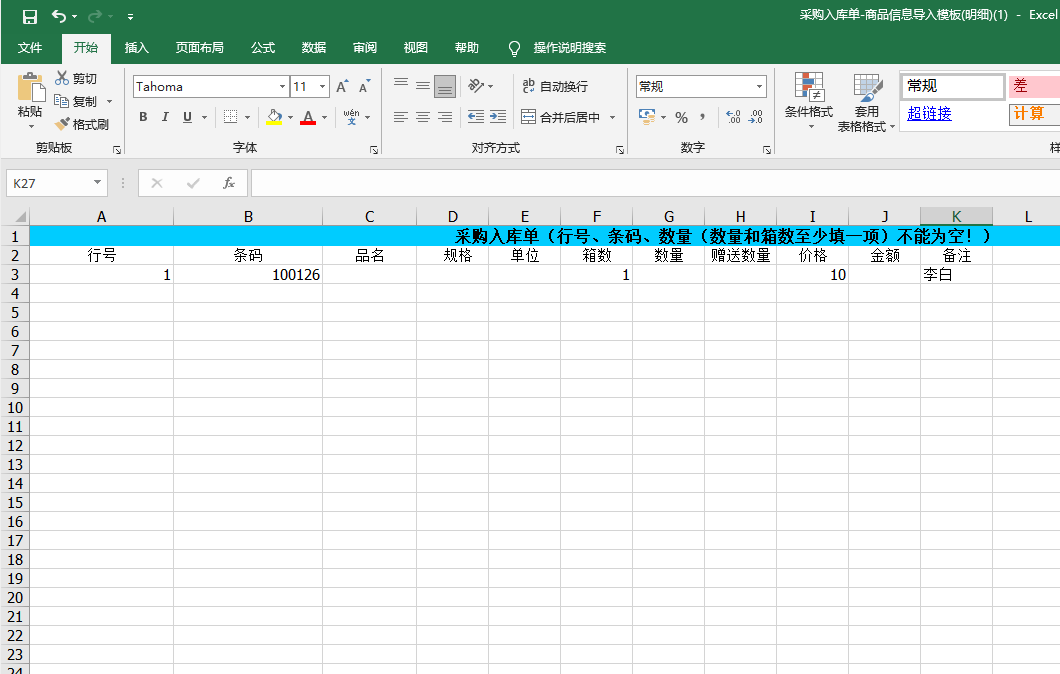This screenshot has width=1060, height=674.
Task: Switch to the 公式 tab
Action: 263,47
